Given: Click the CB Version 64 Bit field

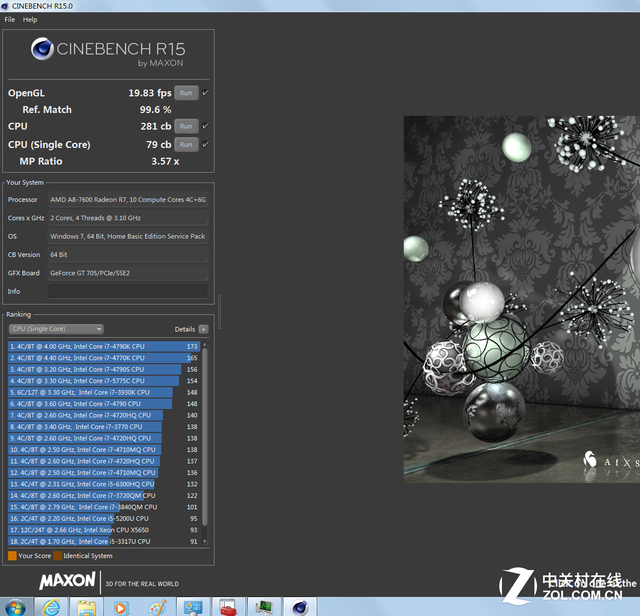Looking at the screenshot, I should pos(128,255).
